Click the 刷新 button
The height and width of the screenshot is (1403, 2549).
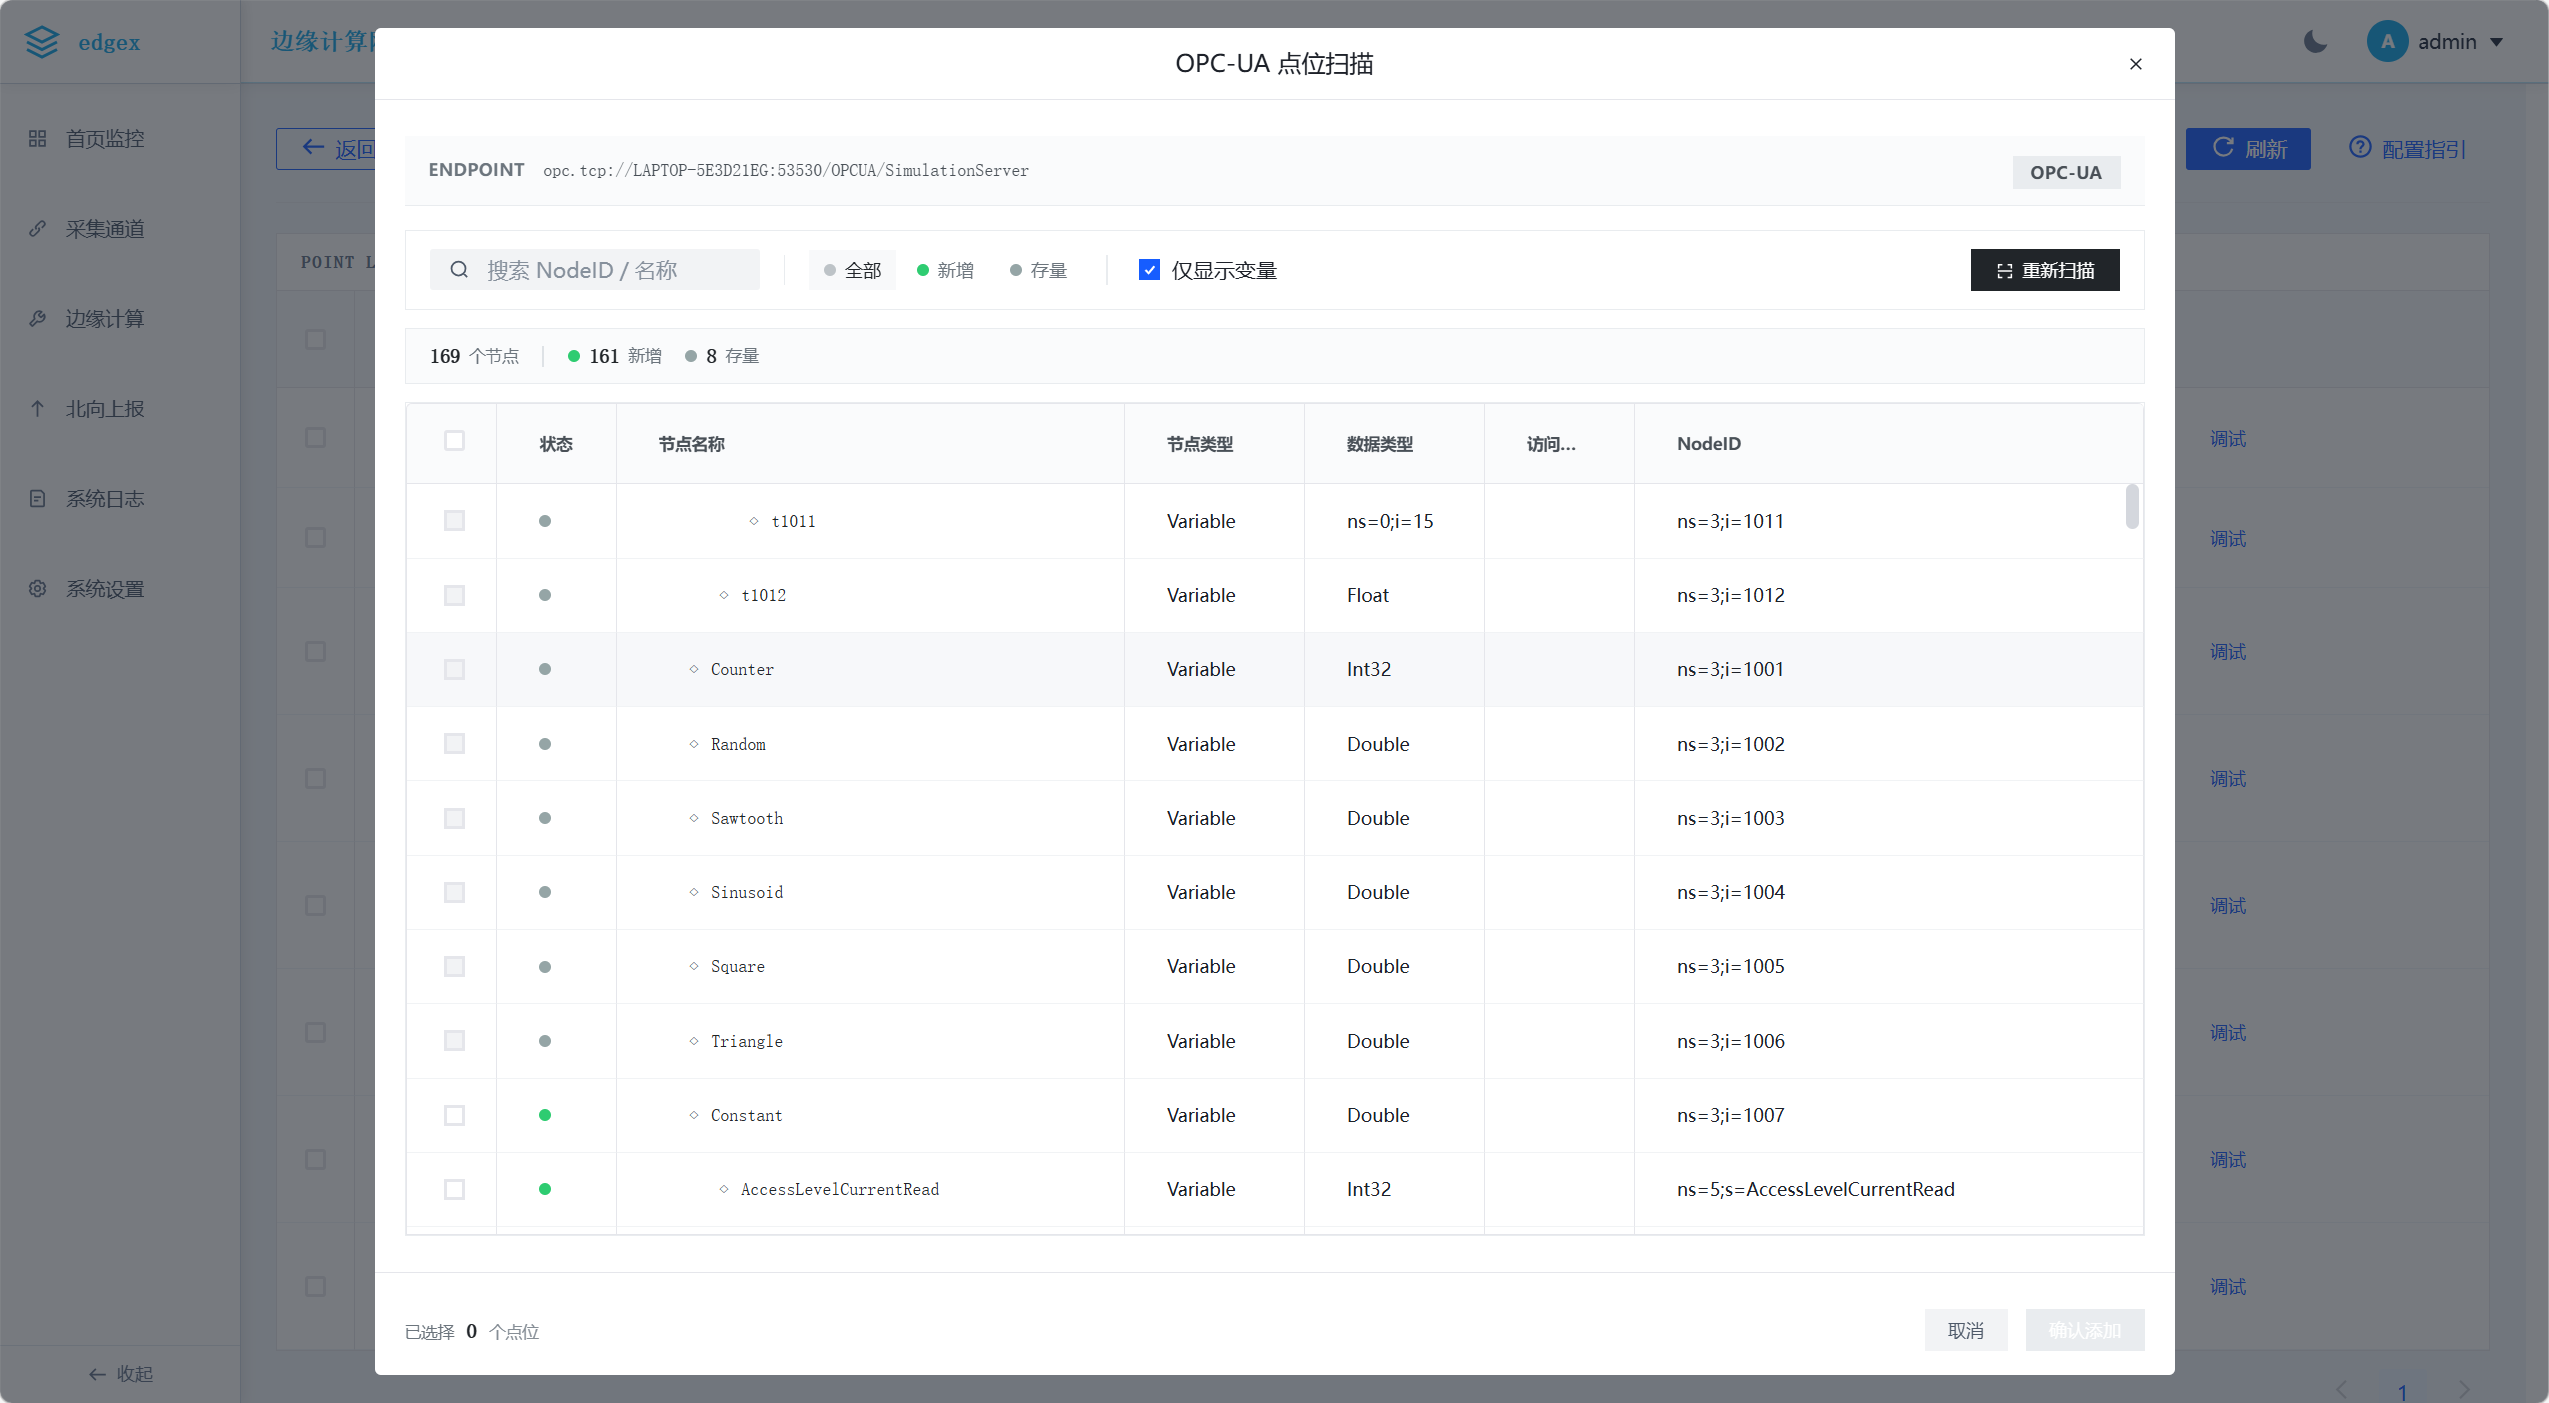[x=2248, y=148]
